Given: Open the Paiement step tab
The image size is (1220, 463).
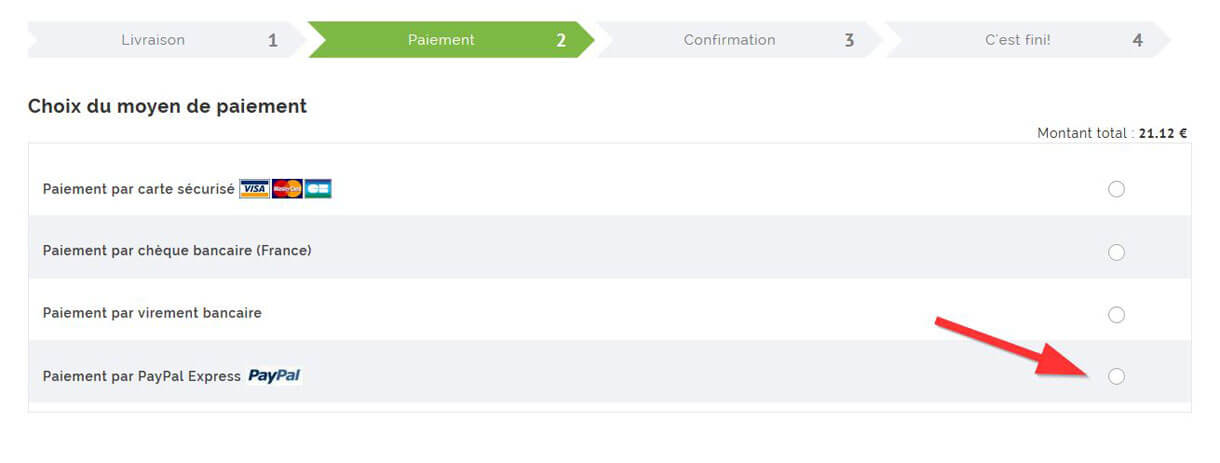Looking at the screenshot, I should (441, 40).
